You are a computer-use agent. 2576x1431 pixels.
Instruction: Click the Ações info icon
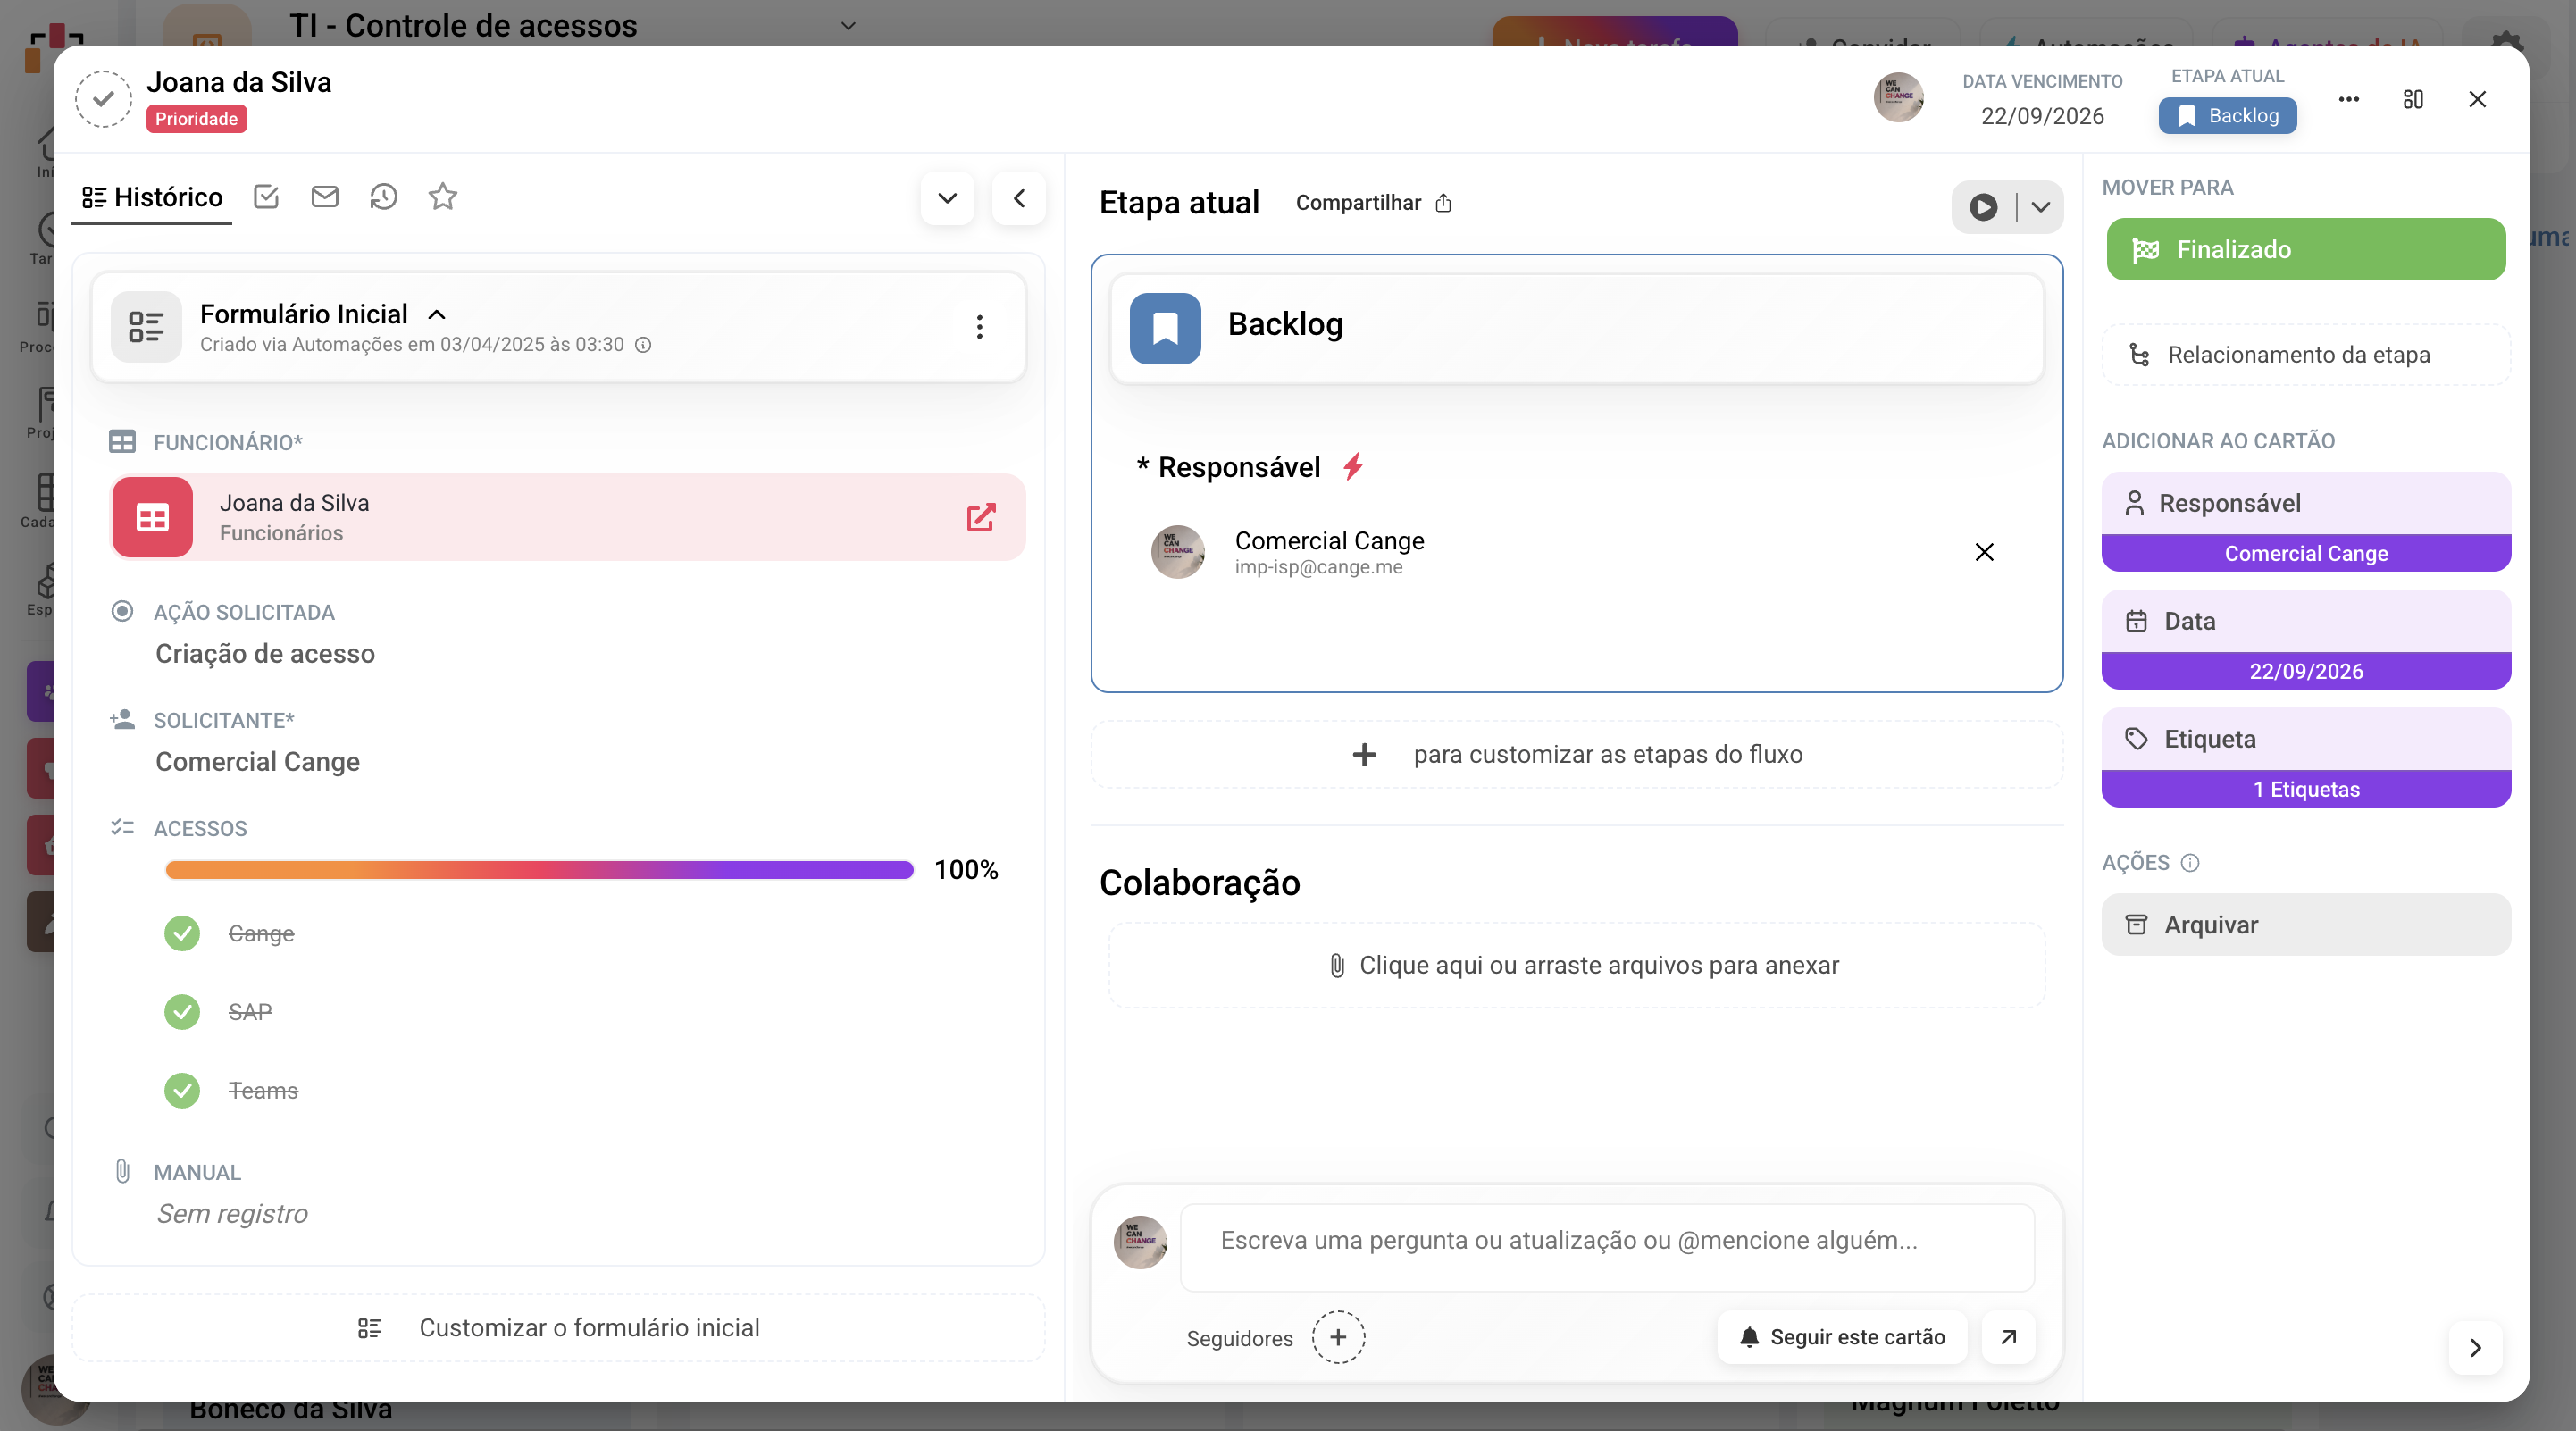tap(2190, 863)
